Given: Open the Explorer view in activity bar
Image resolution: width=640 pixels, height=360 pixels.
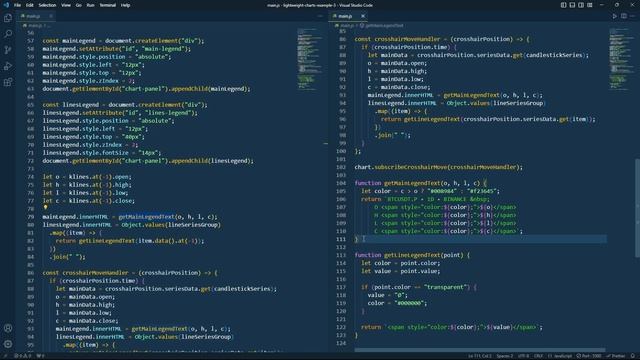Looking at the screenshot, I should [8, 18].
